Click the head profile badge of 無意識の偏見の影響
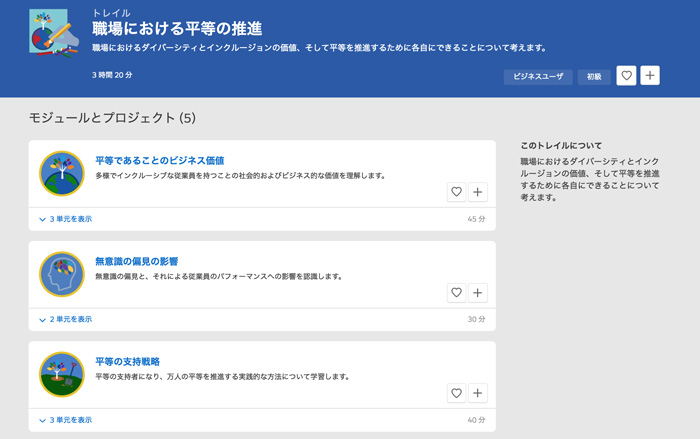 61,274
